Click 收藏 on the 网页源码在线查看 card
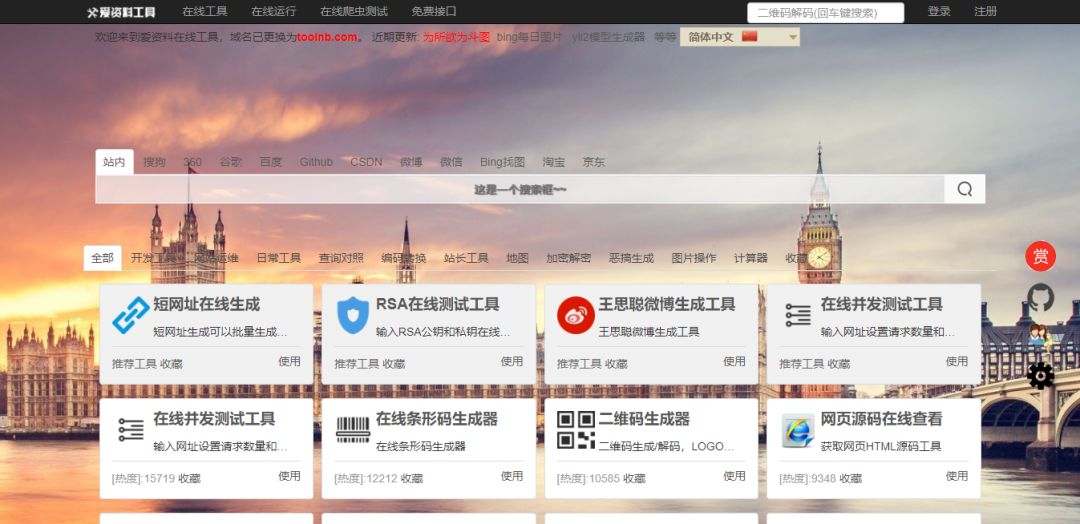This screenshot has height=524, width=1080. tap(851, 478)
